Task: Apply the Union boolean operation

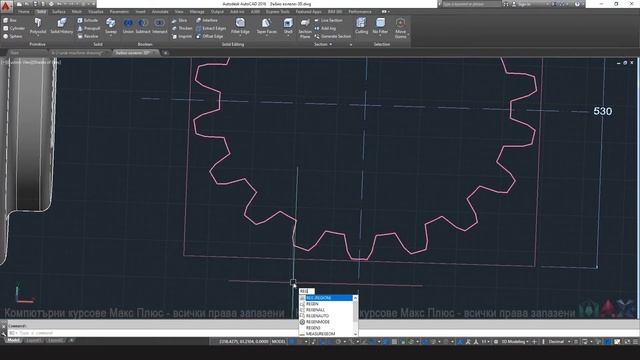Action: 128,26
